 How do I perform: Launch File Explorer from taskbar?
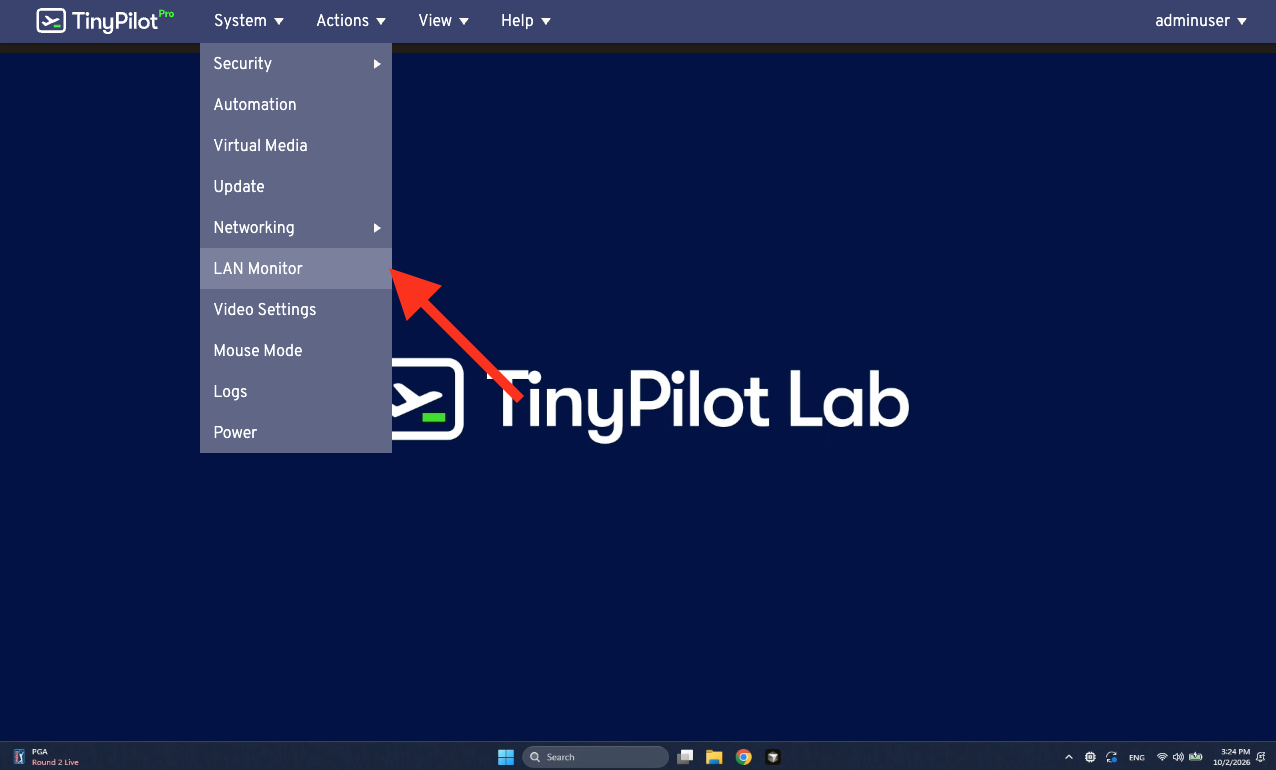pyautogui.click(x=714, y=757)
